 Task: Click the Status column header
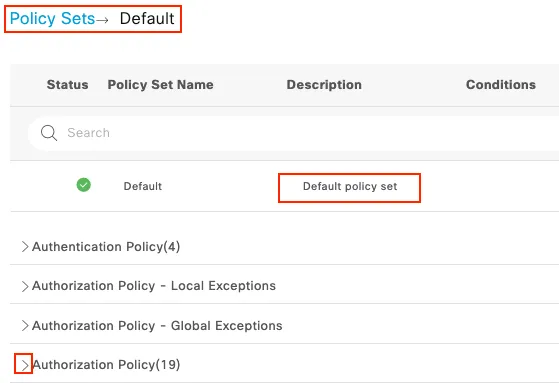tap(67, 85)
